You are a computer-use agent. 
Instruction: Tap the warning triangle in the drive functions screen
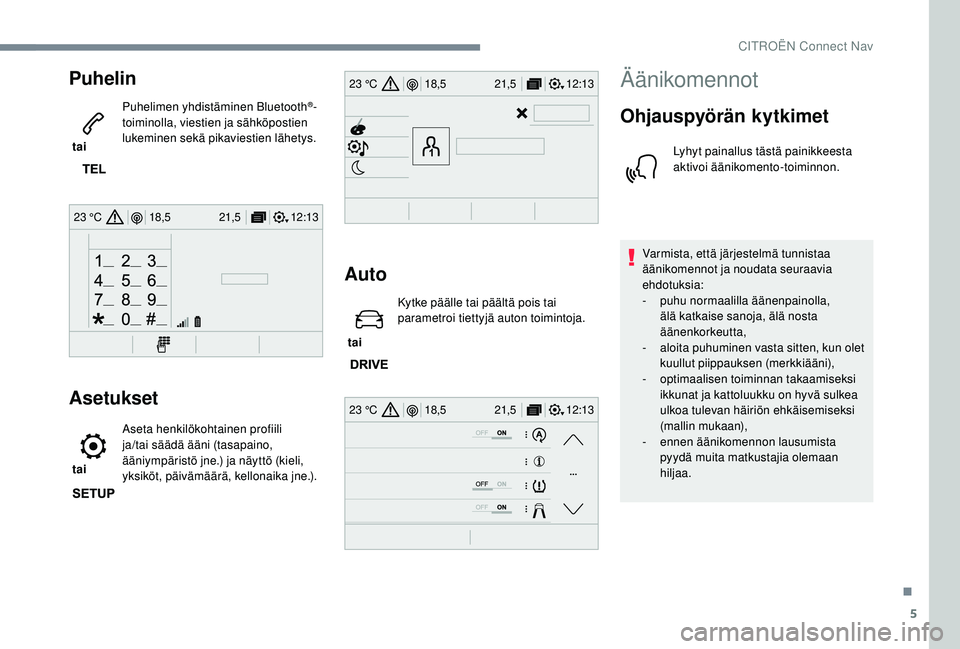(x=390, y=410)
